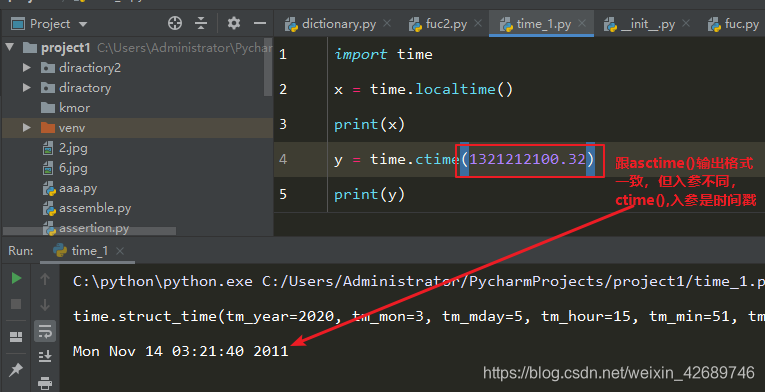Click the 'import time' code line
765x392 pixels.
click(383, 54)
